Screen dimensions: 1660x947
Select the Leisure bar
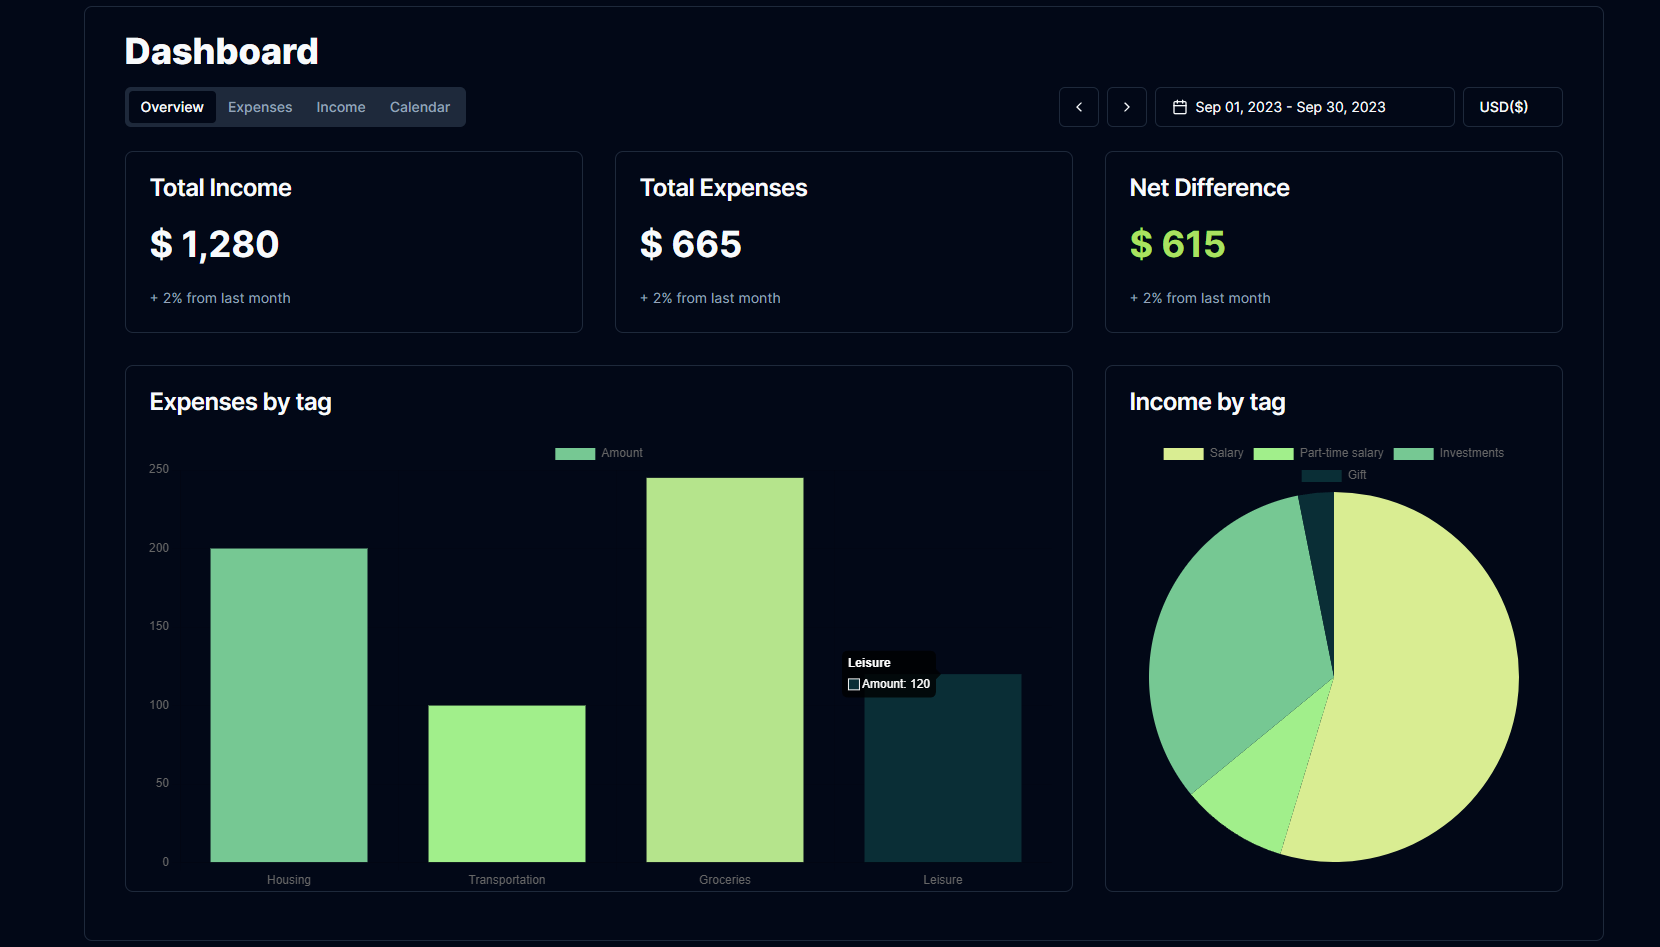[x=943, y=768]
